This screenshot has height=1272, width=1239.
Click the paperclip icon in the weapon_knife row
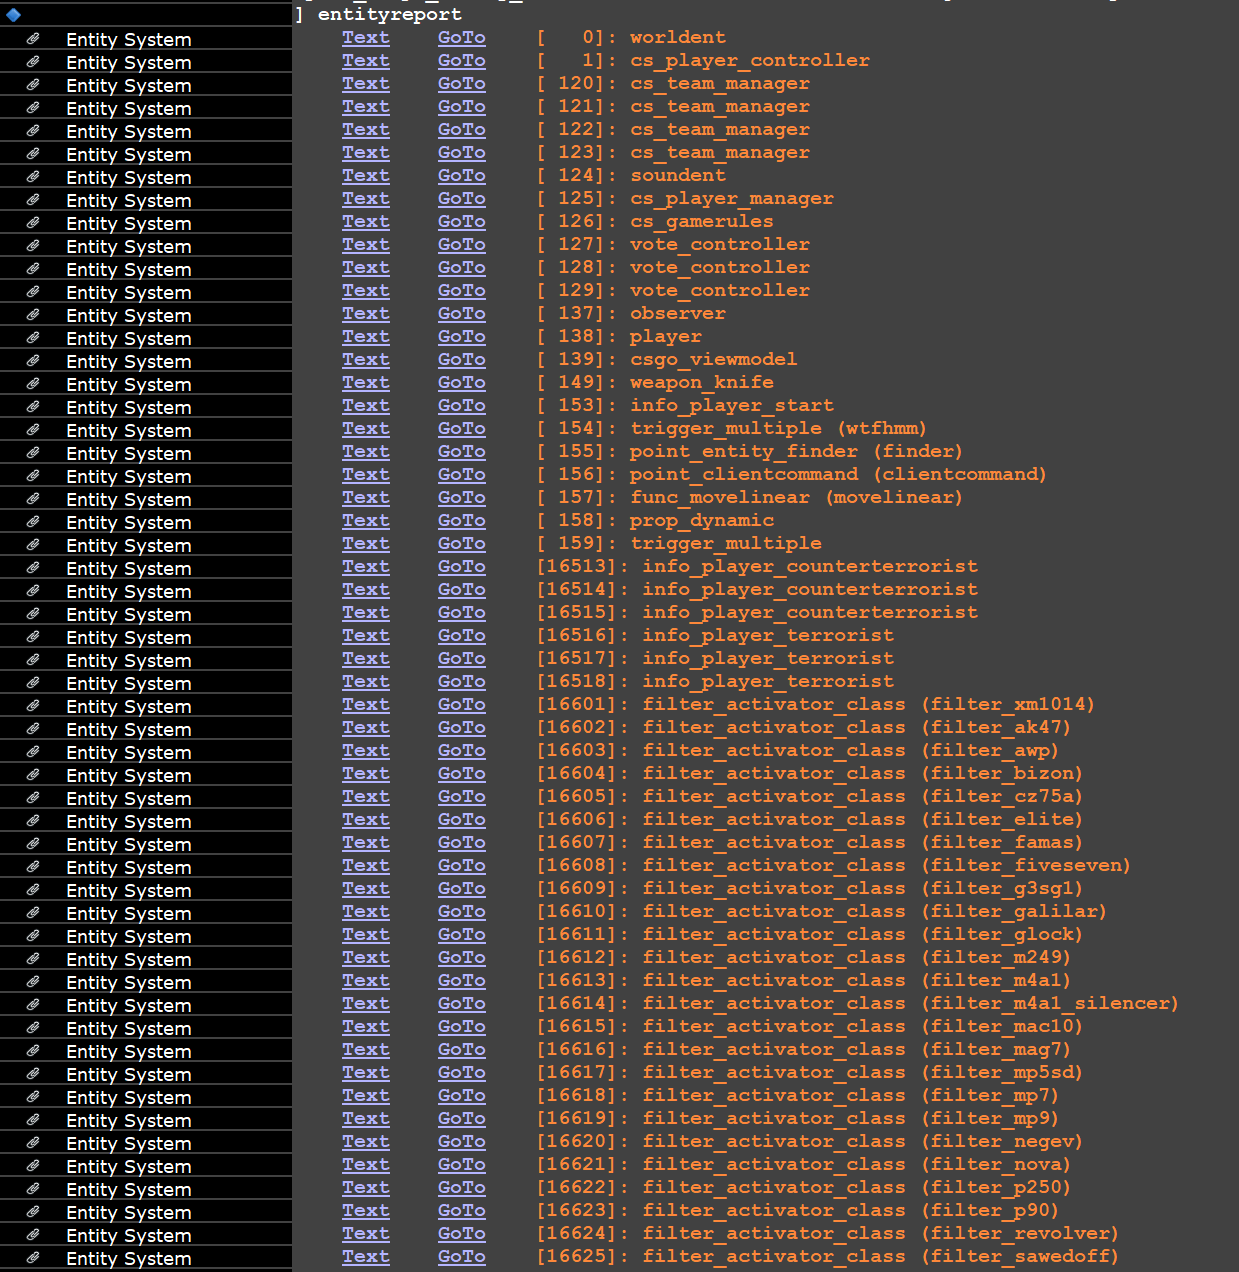(x=33, y=384)
